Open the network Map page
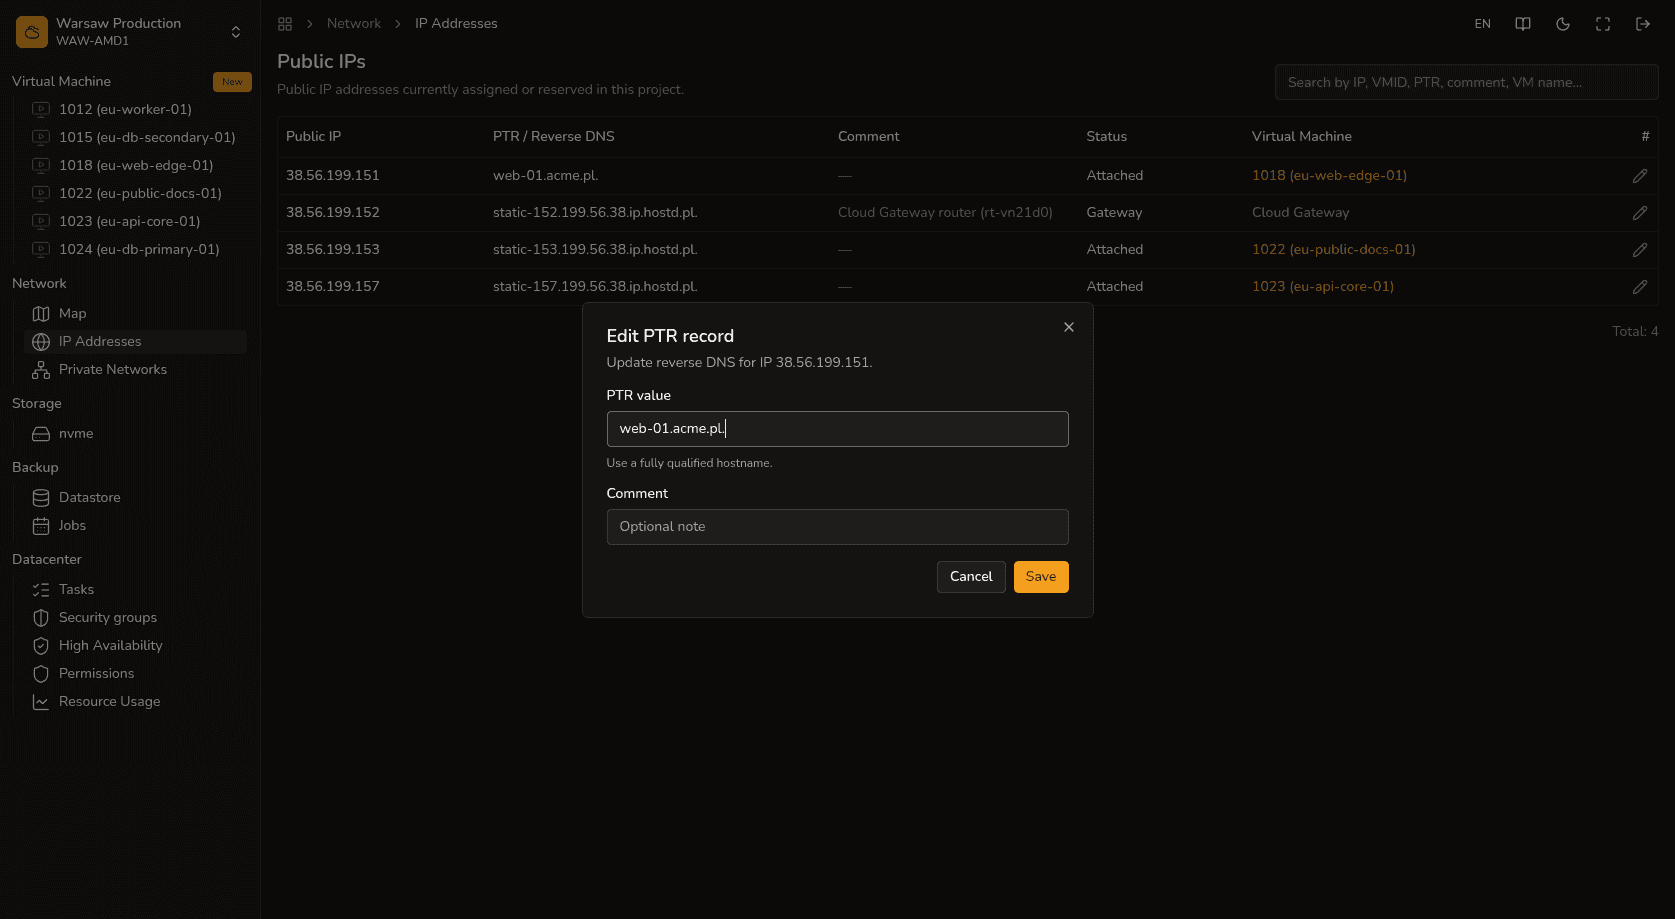 tap(72, 314)
